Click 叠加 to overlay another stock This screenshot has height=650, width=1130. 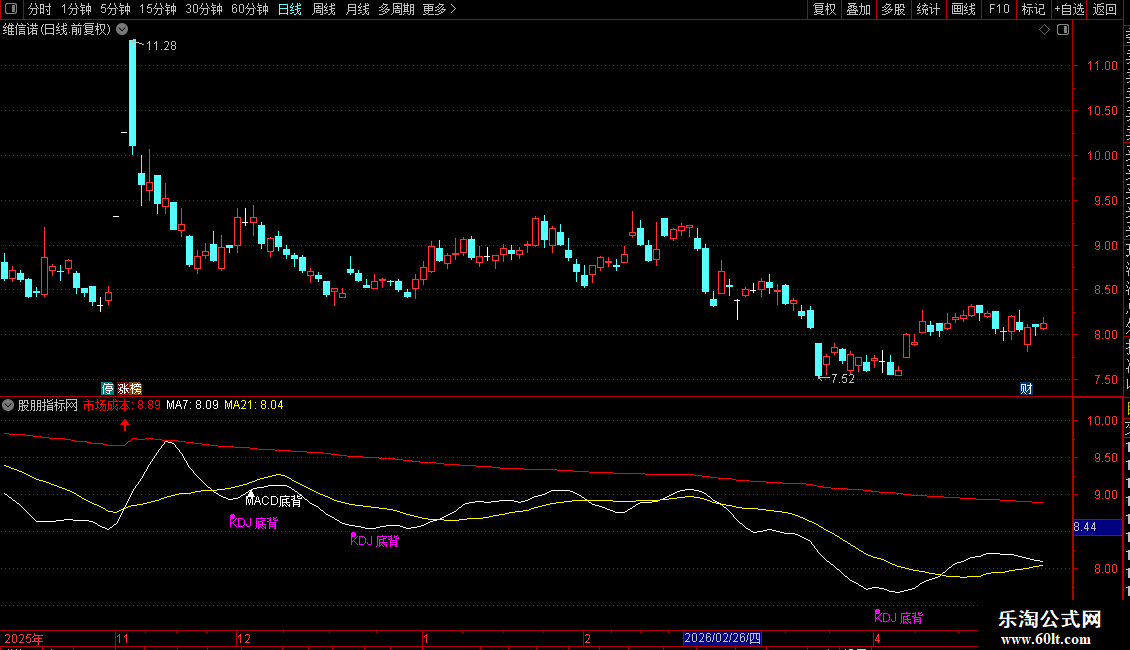click(858, 9)
